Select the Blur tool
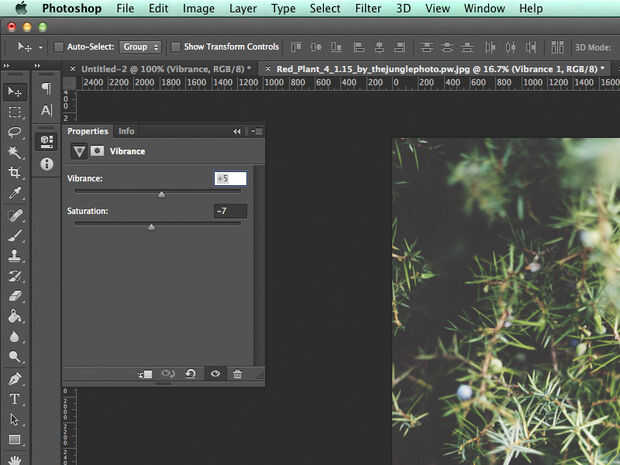This screenshot has height=465, width=620. [15, 336]
